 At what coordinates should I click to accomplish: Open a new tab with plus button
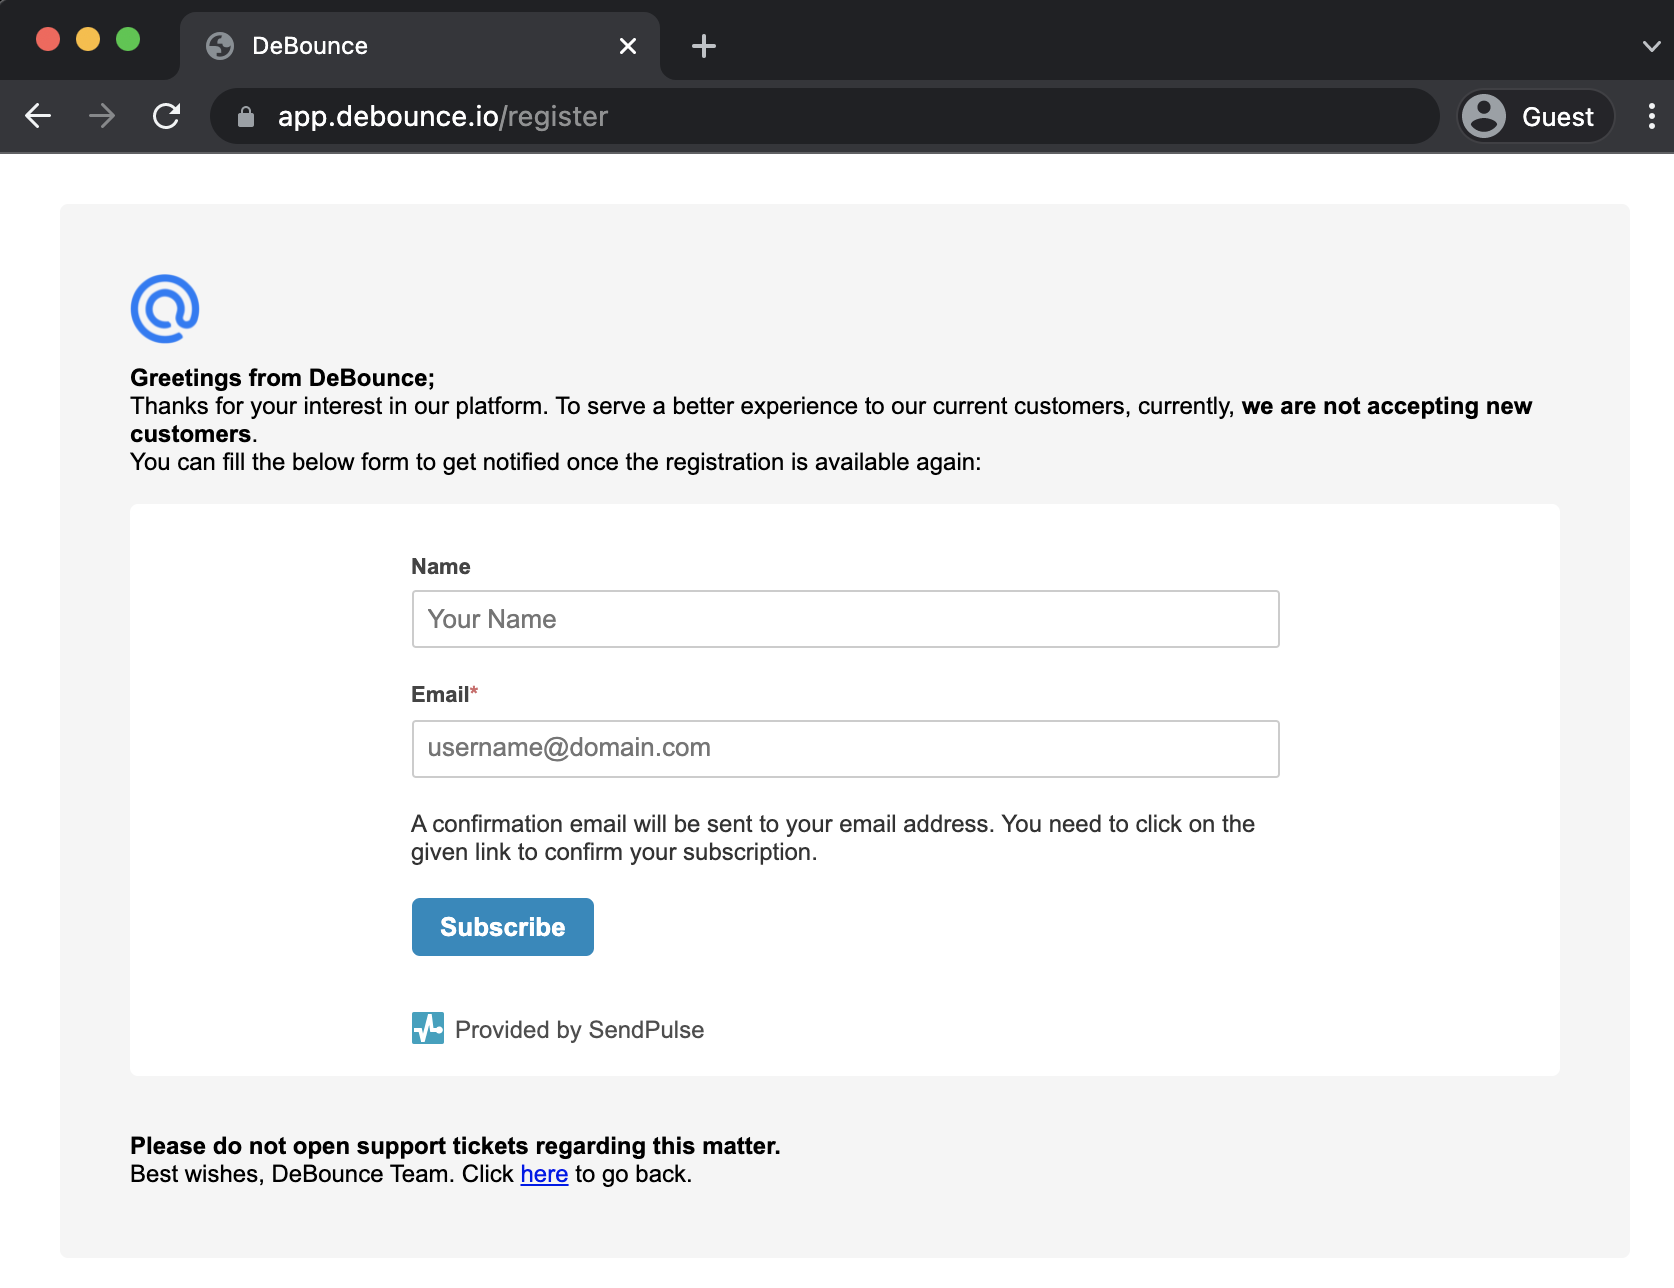pos(704,46)
